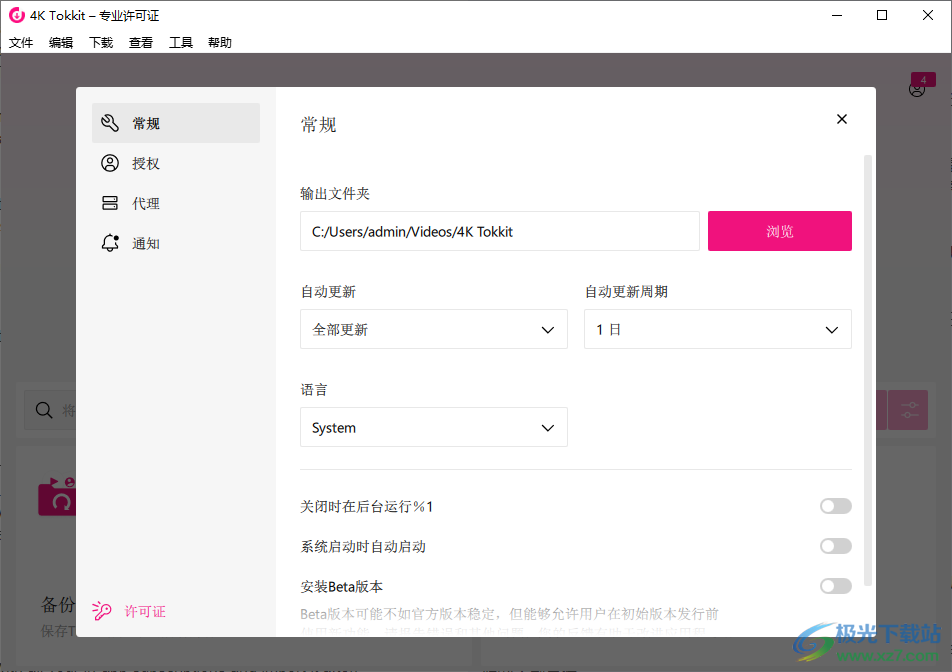Click the 关闭时在后台运行%1 text

367,507
